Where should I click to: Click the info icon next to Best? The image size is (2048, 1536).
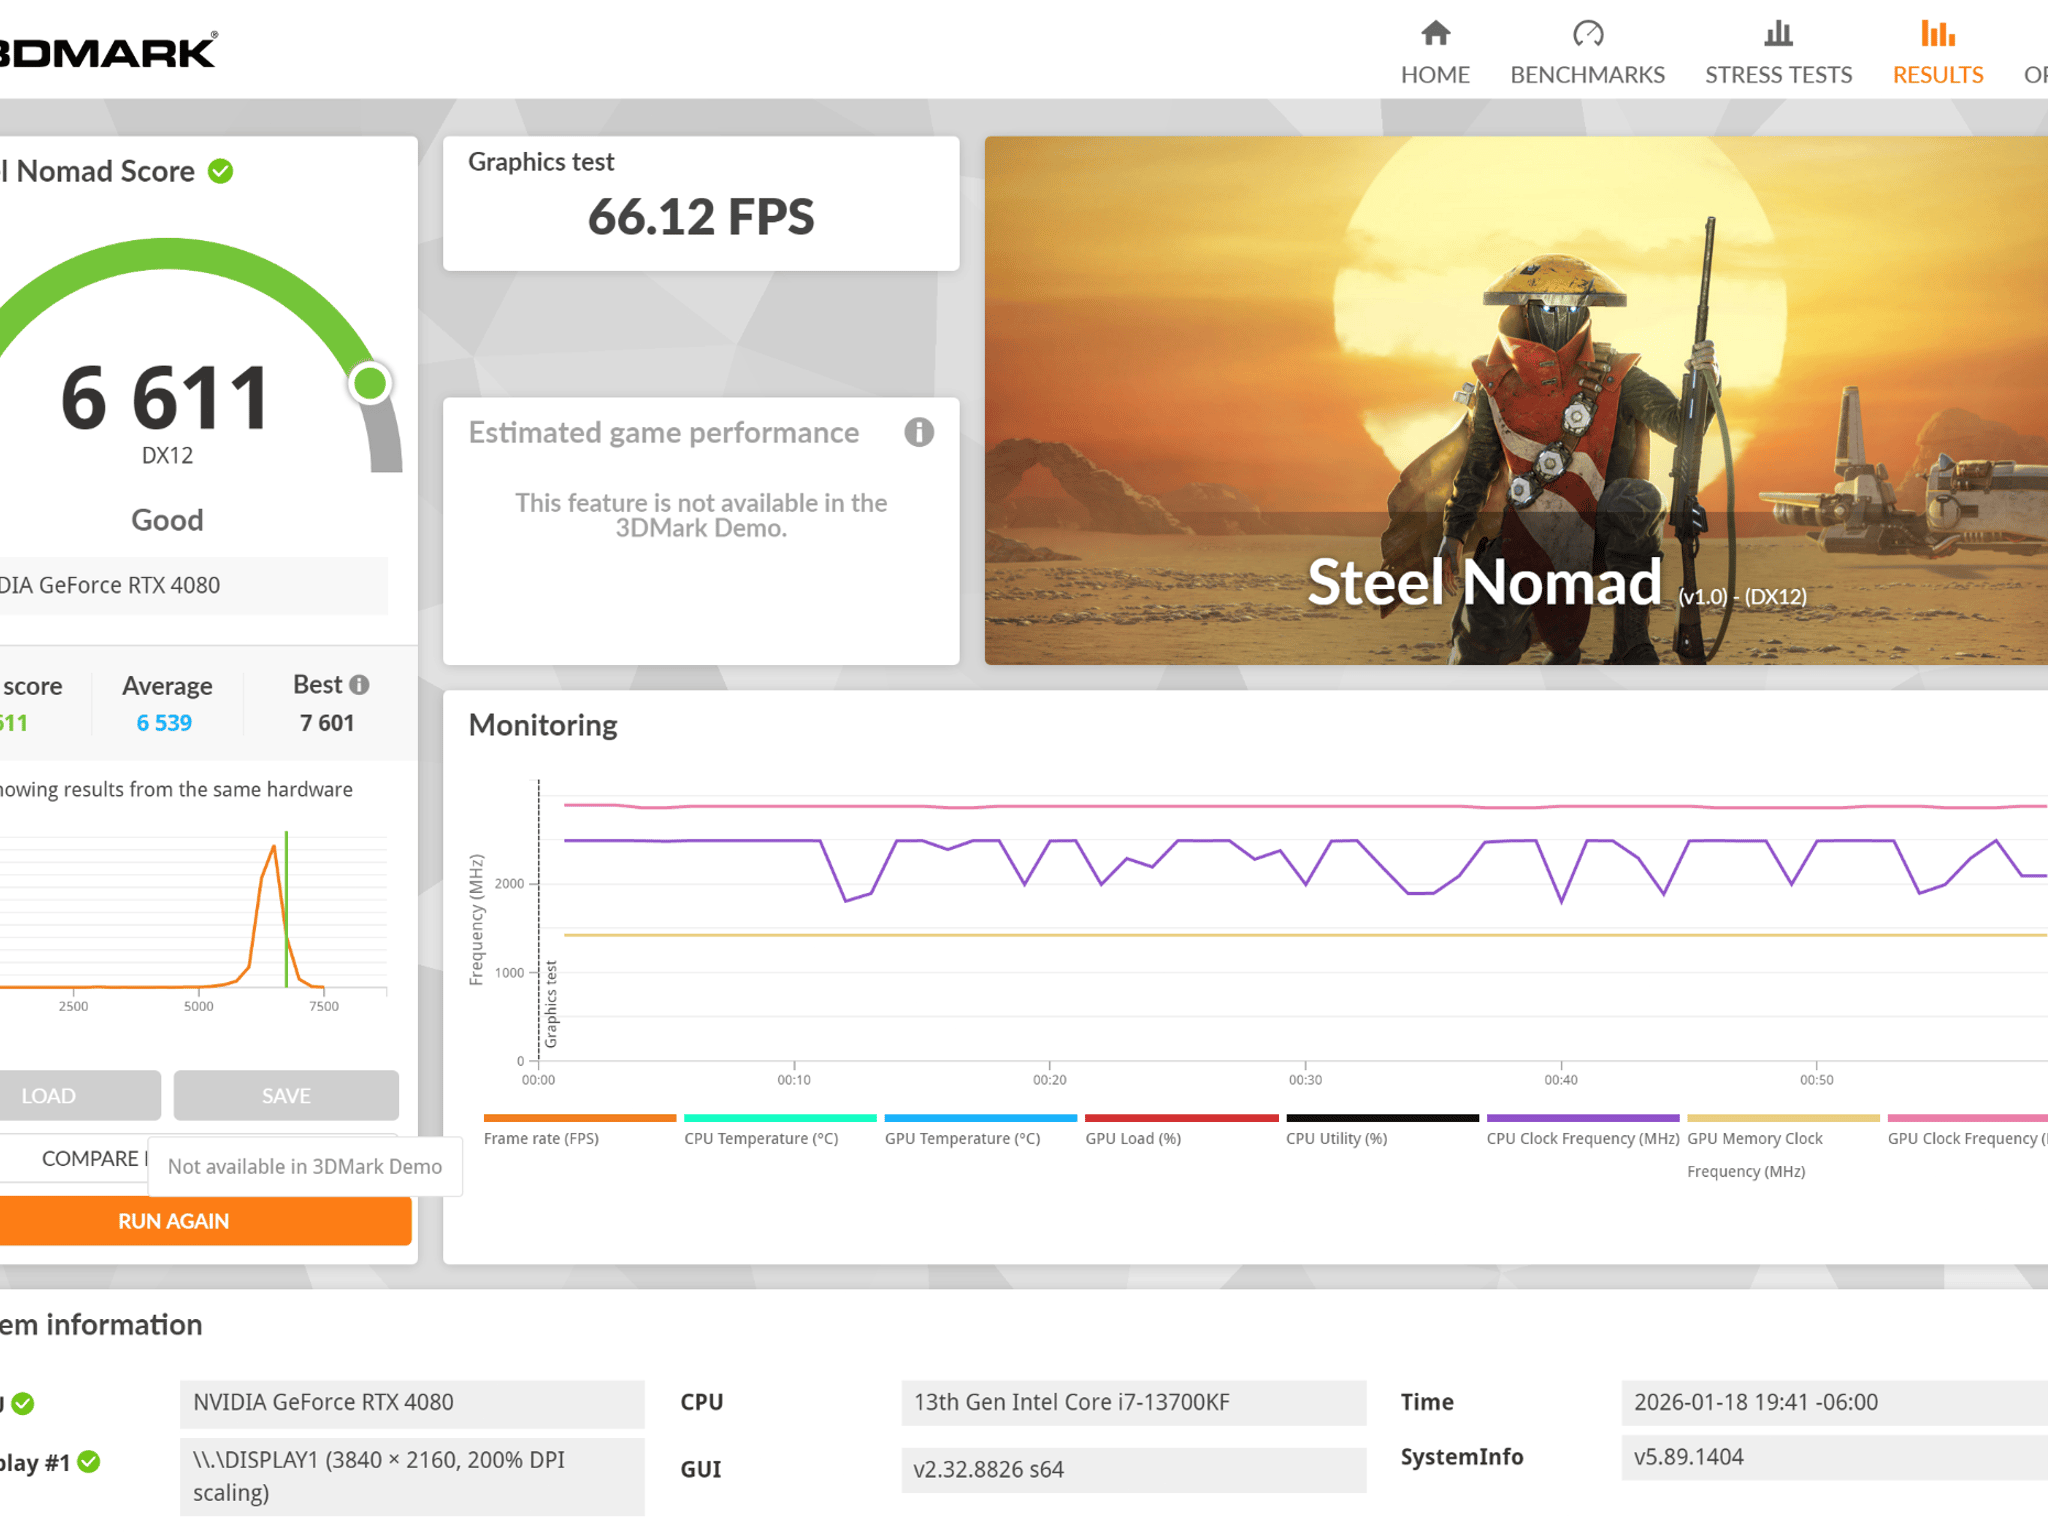[359, 685]
